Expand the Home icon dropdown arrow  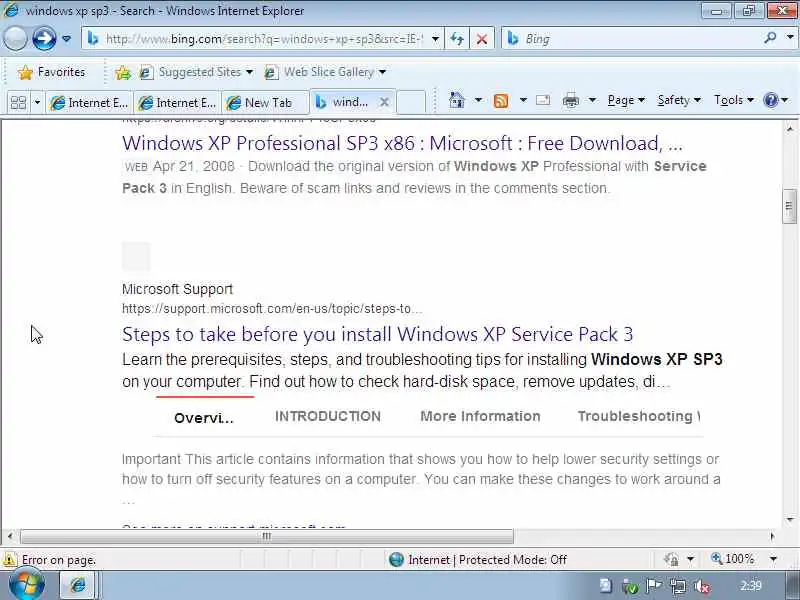point(478,100)
